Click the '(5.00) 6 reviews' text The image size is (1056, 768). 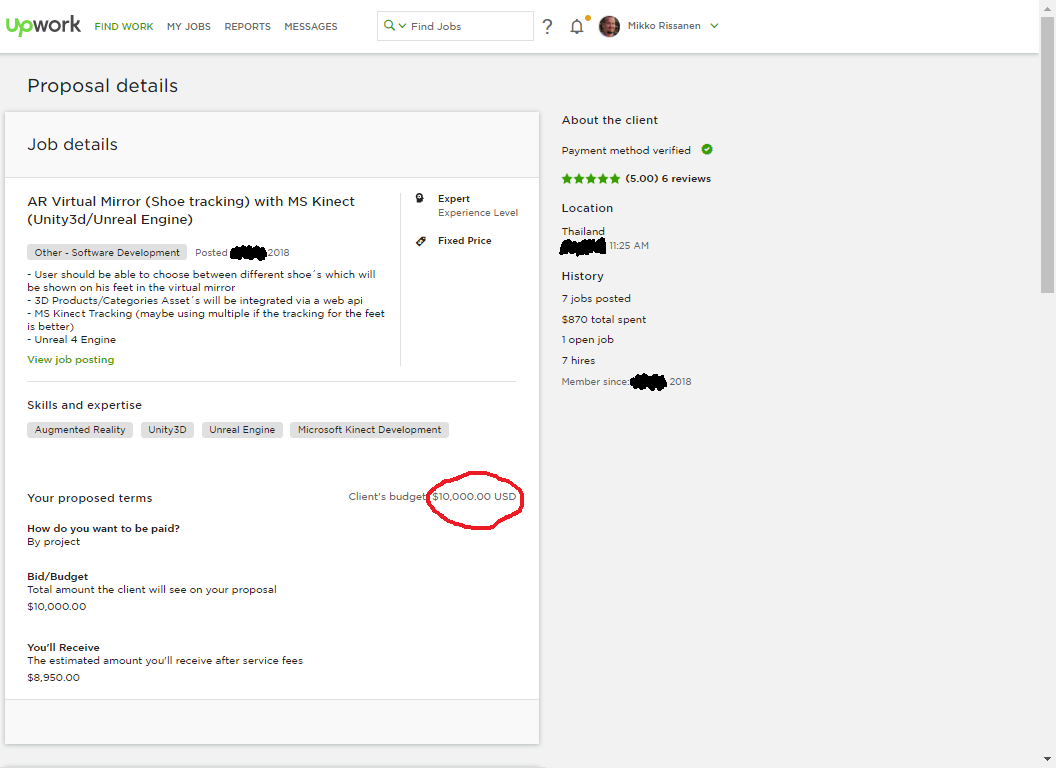click(668, 179)
